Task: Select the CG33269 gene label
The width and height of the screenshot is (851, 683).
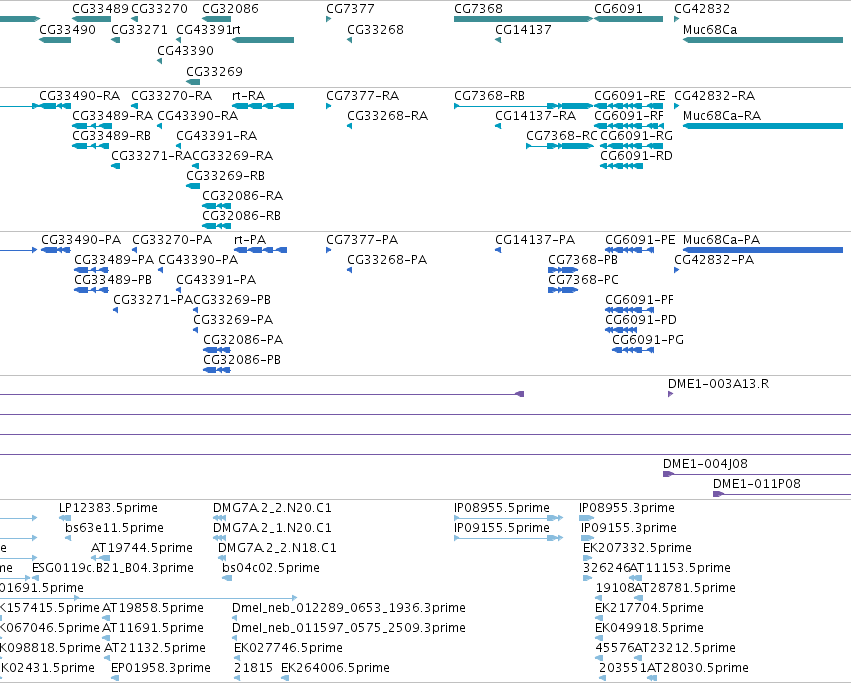Action: [214, 72]
